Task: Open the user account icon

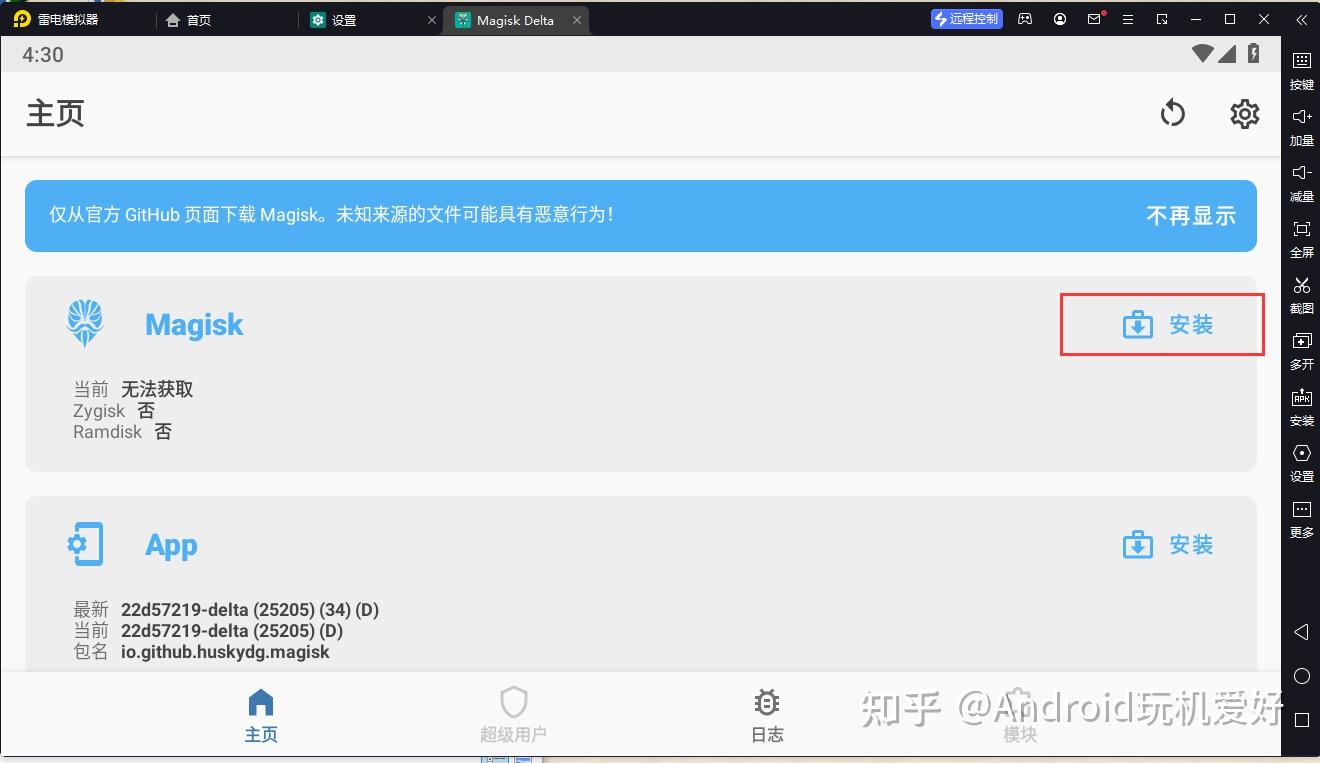Action: click(x=1060, y=19)
